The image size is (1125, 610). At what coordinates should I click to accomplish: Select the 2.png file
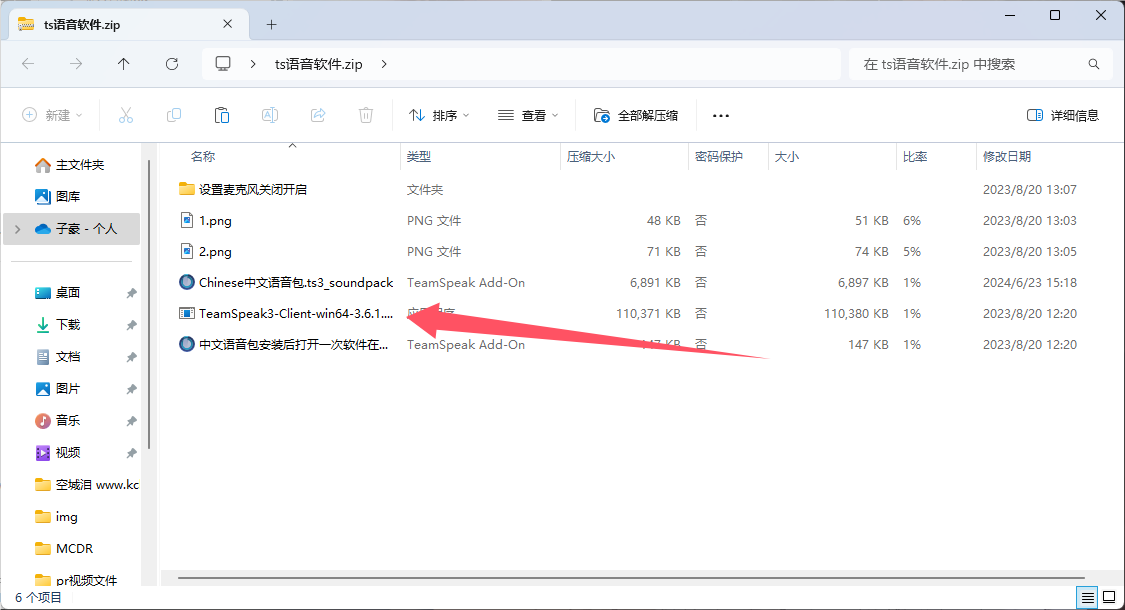[205, 251]
